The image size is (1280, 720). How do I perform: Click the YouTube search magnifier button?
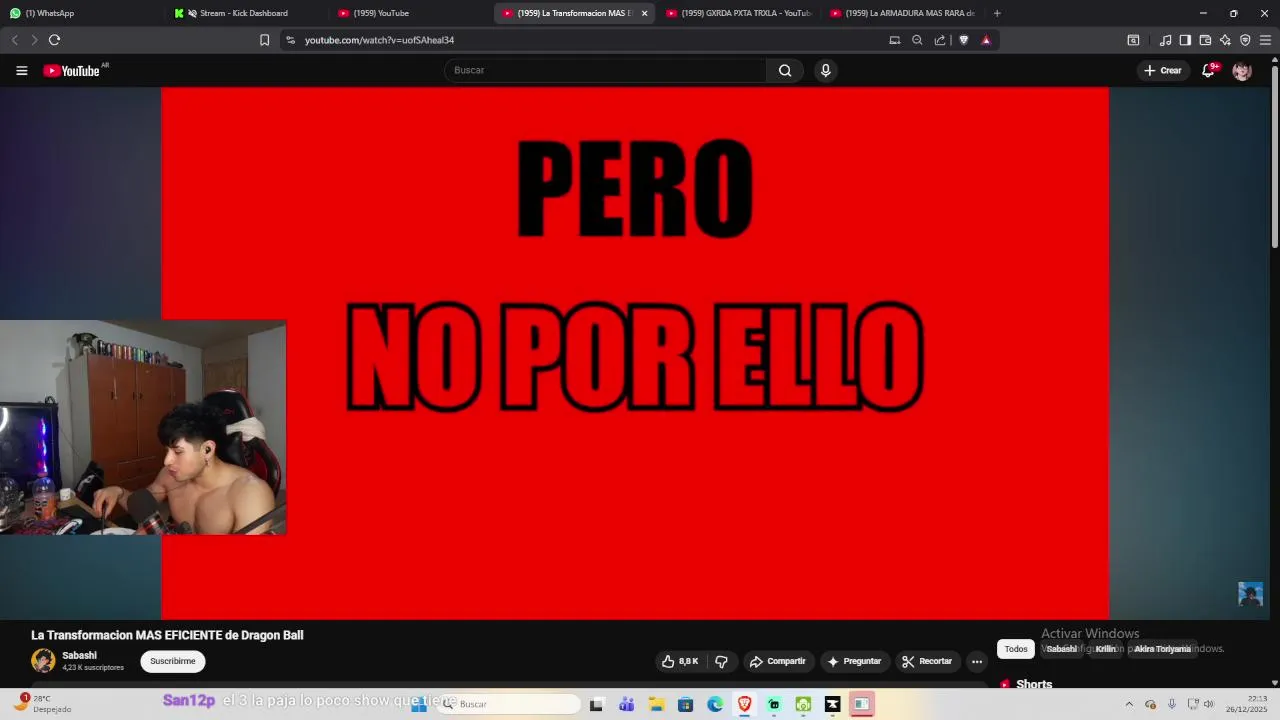pyautogui.click(x=785, y=70)
